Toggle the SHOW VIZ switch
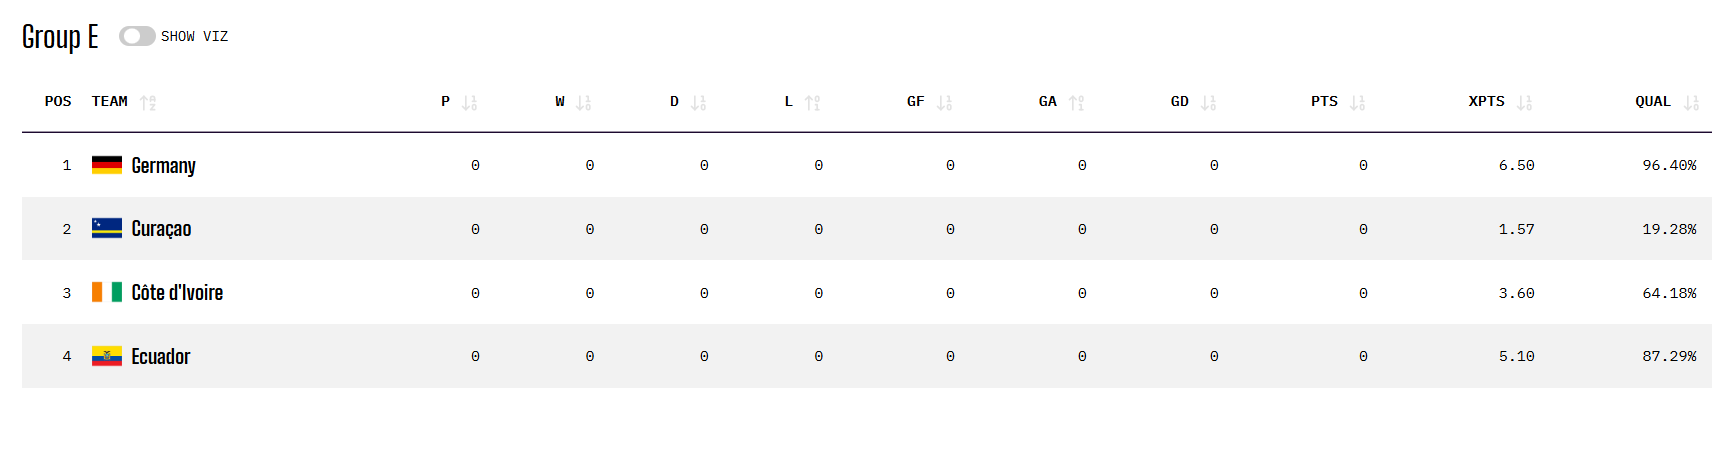Viewport: 1732px width, 452px height. [137, 36]
